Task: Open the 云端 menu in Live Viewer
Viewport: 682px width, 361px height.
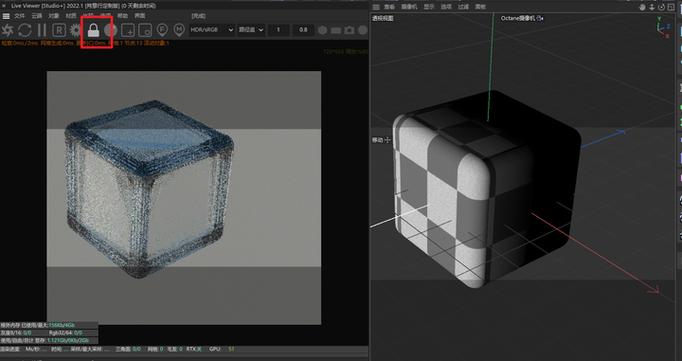Action: pyautogui.click(x=37, y=16)
